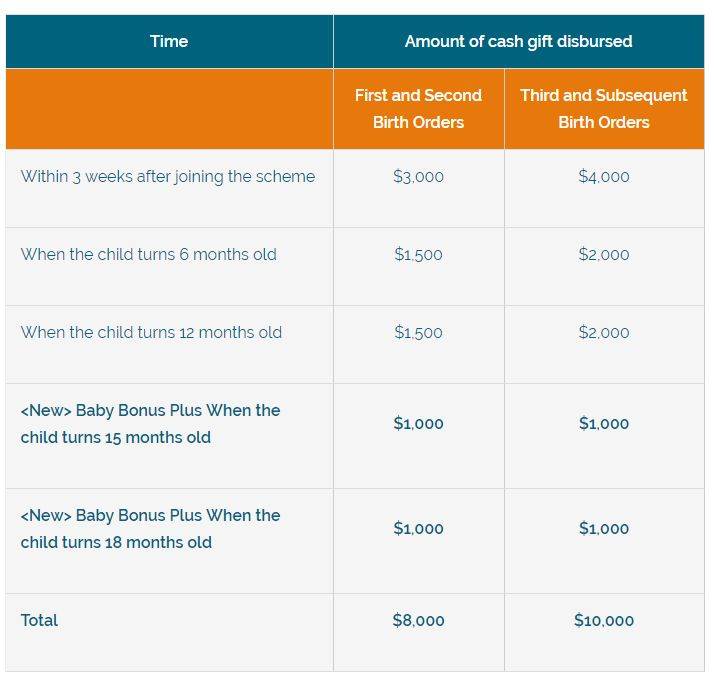The image size is (714, 683).
Task: Click the $3,000 amount cell
Action: (x=418, y=176)
